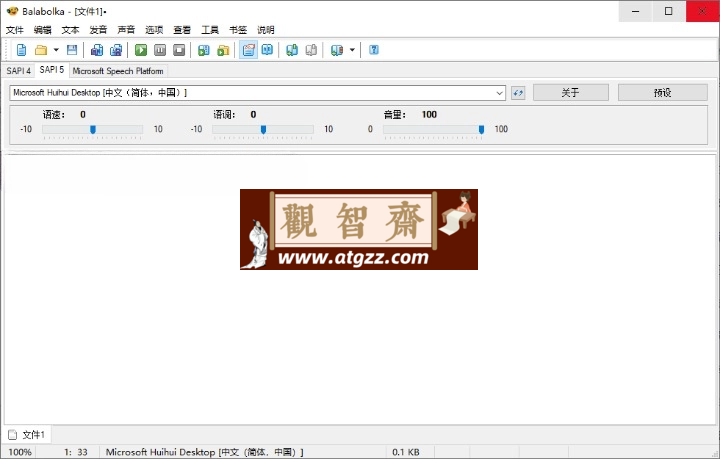This screenshot has height=459, width=720.
Task: Click the blue open-book toolbar icon
Action: coord(267,50)
